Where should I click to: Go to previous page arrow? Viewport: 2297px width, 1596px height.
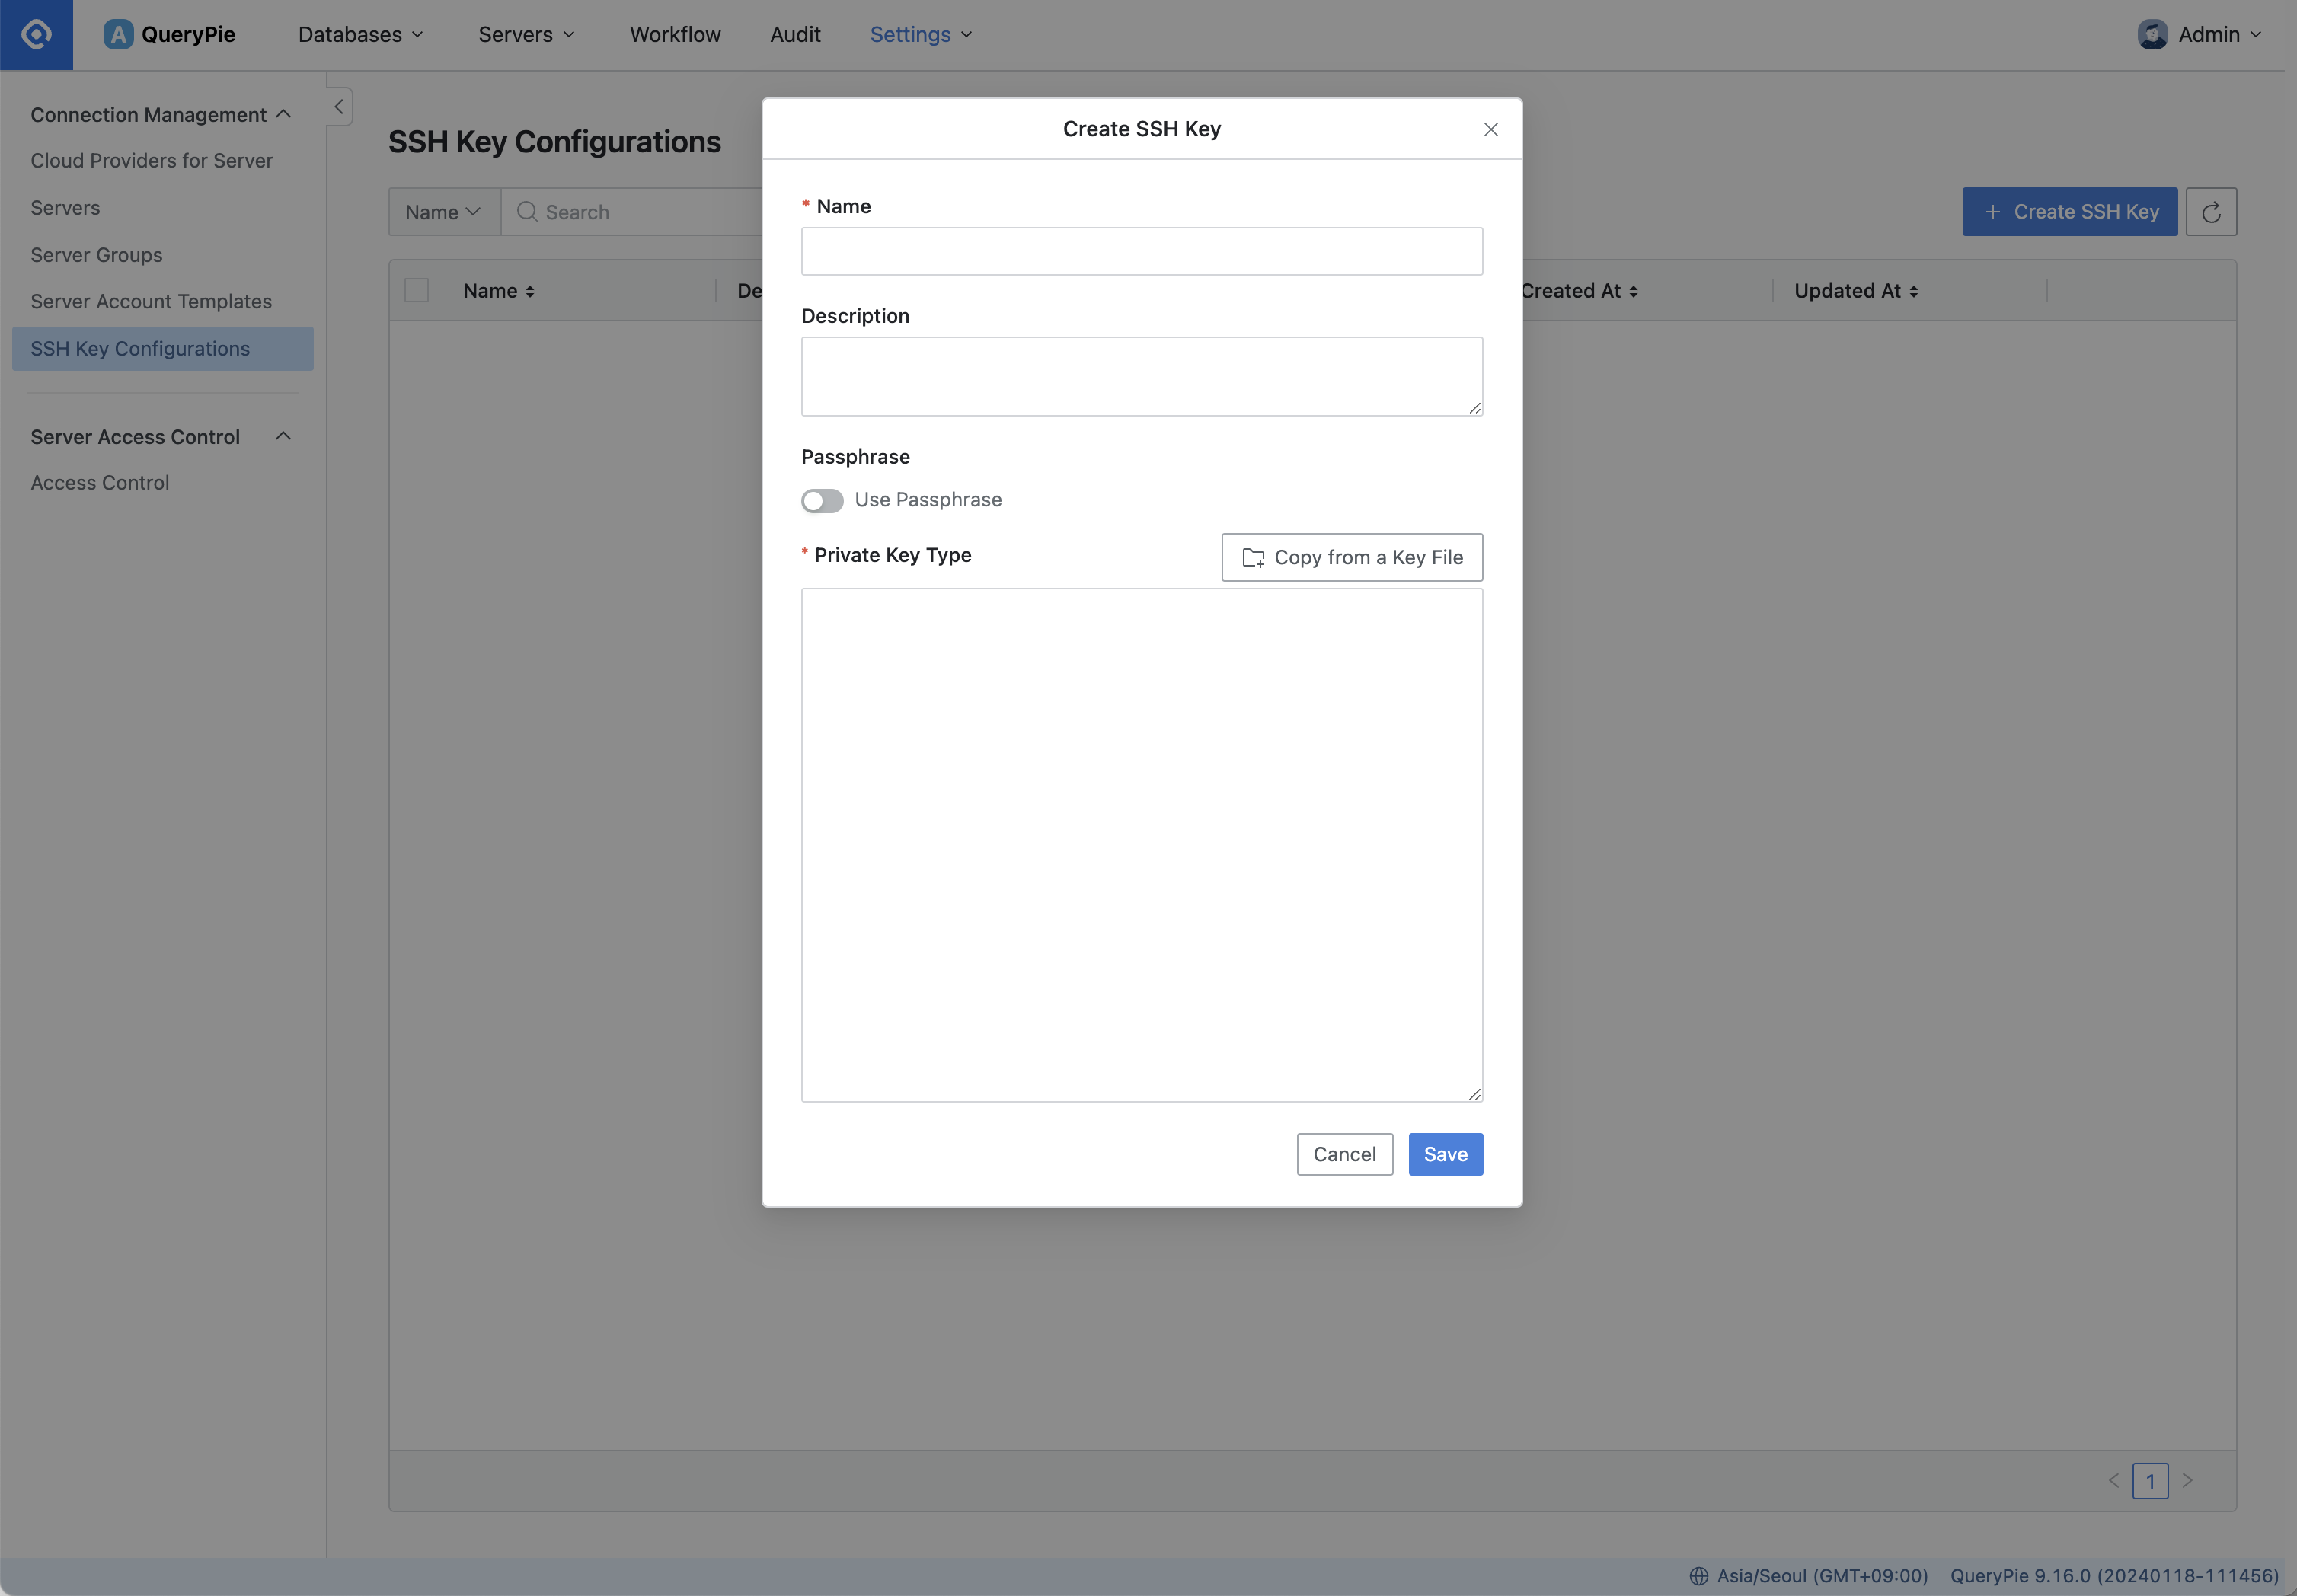pos(2113,1480)
